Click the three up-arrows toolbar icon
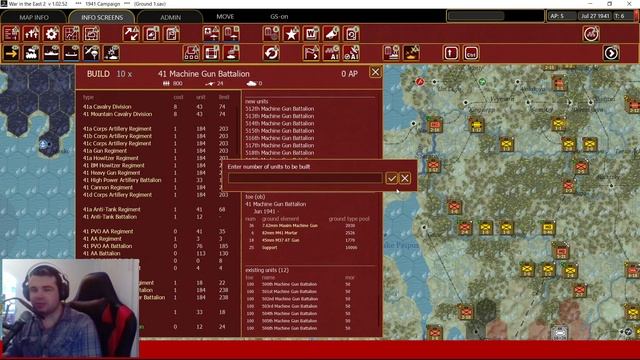The width and height of the screenshot is (640, 360). coord(31,33)
